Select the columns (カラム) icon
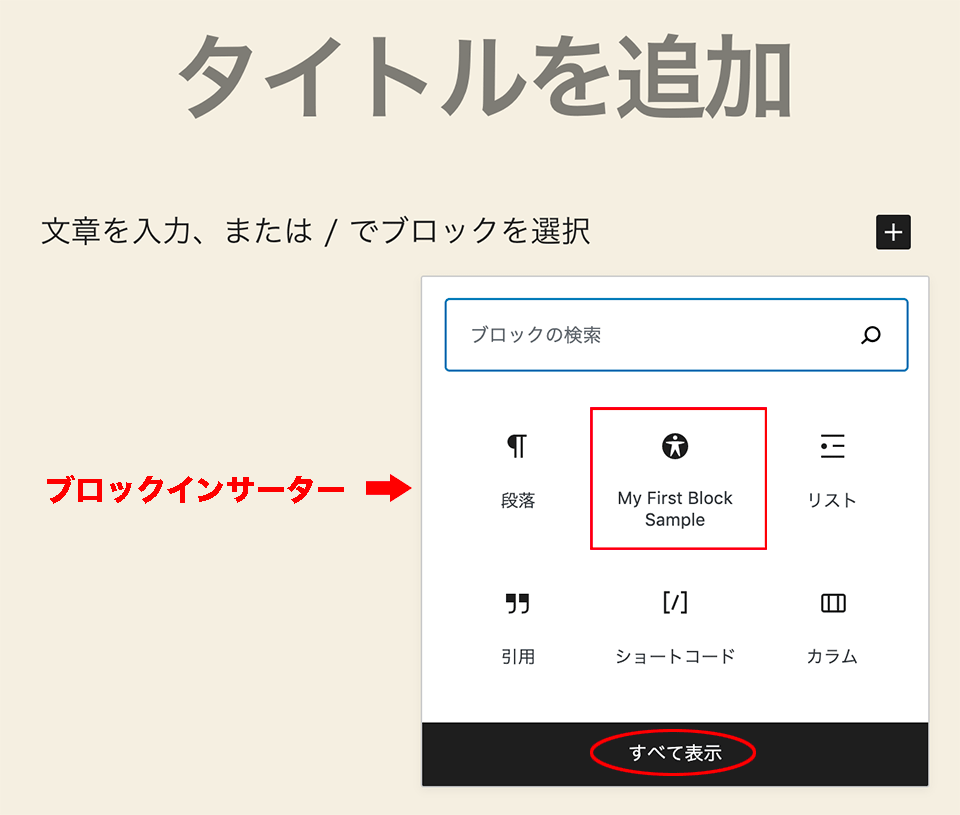 [x=832, y=603]
